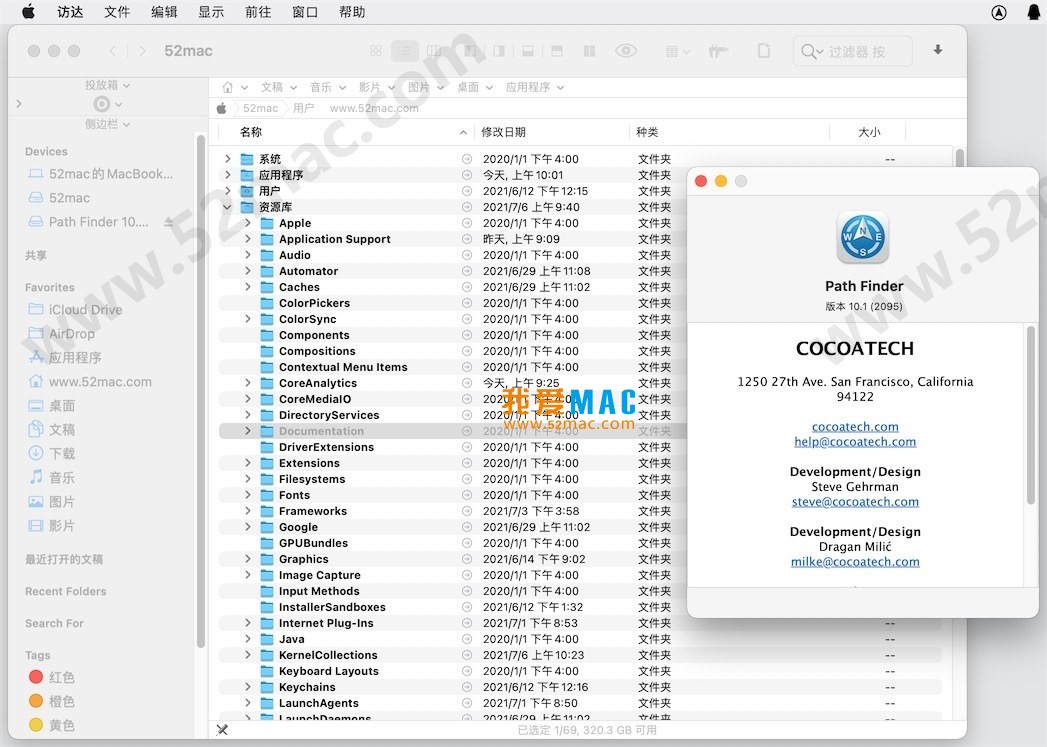Open the 文稿 dropdown in favorites bar
The width and height of the screenshot is (1047, 747).
point(279,87)
